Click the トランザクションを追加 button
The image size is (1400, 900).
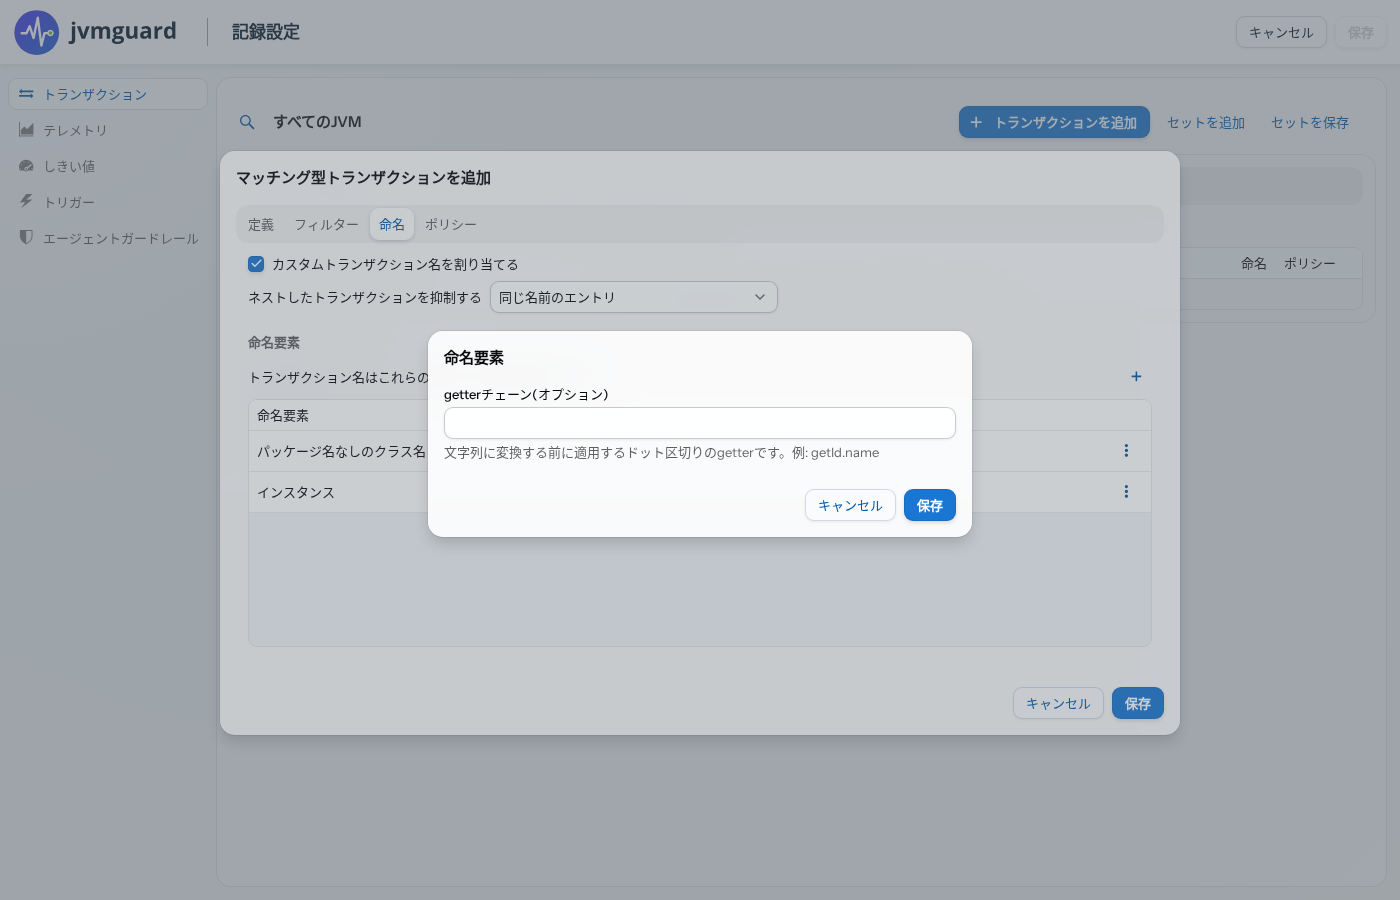(x=1054, y=122)
